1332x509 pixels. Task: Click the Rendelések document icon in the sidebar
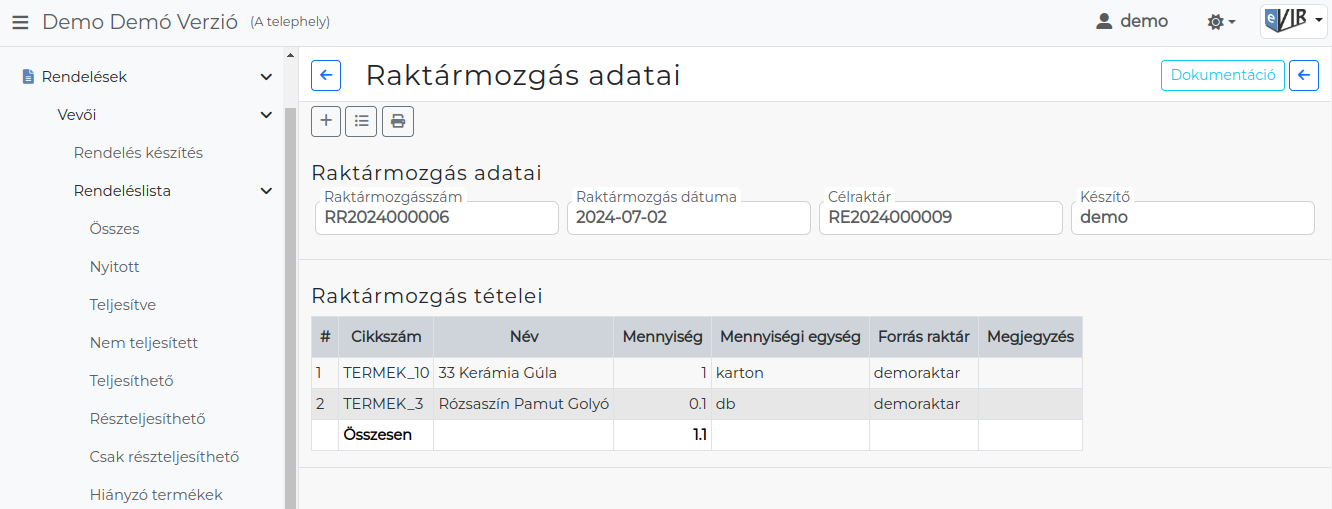tap(28, 77)
